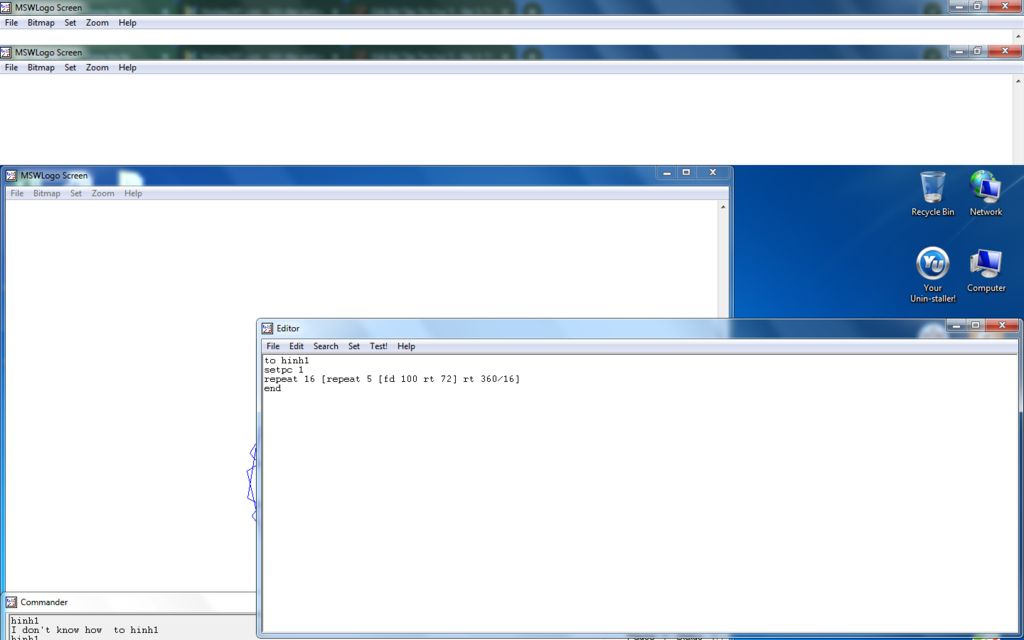Viewport: 1024px width, 640px height.
Task: Open Bitmap menu in second MSWLogo Screen window
Action: 41,67
